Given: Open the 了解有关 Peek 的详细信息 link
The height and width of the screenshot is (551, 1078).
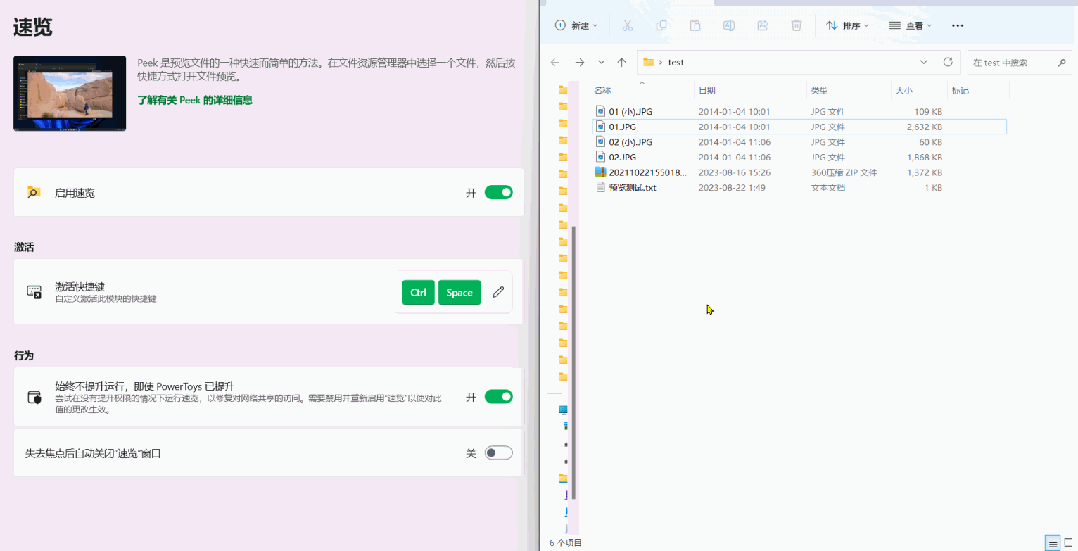Looking at the screenshot, I should click(x=195, y=100).
